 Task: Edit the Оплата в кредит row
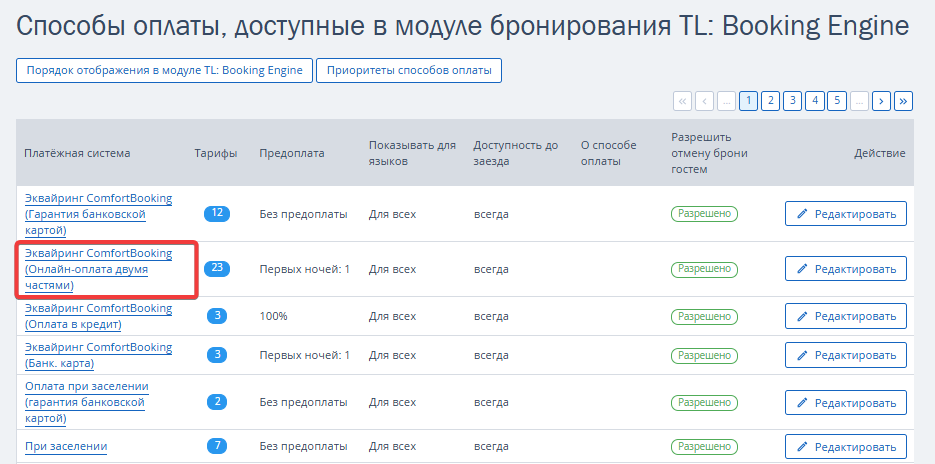click(846, 316)
